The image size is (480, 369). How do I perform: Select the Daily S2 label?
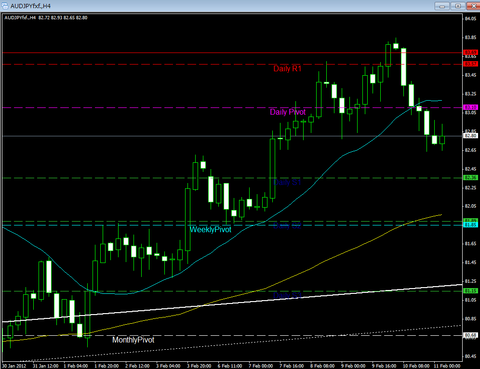click(287, 226)
